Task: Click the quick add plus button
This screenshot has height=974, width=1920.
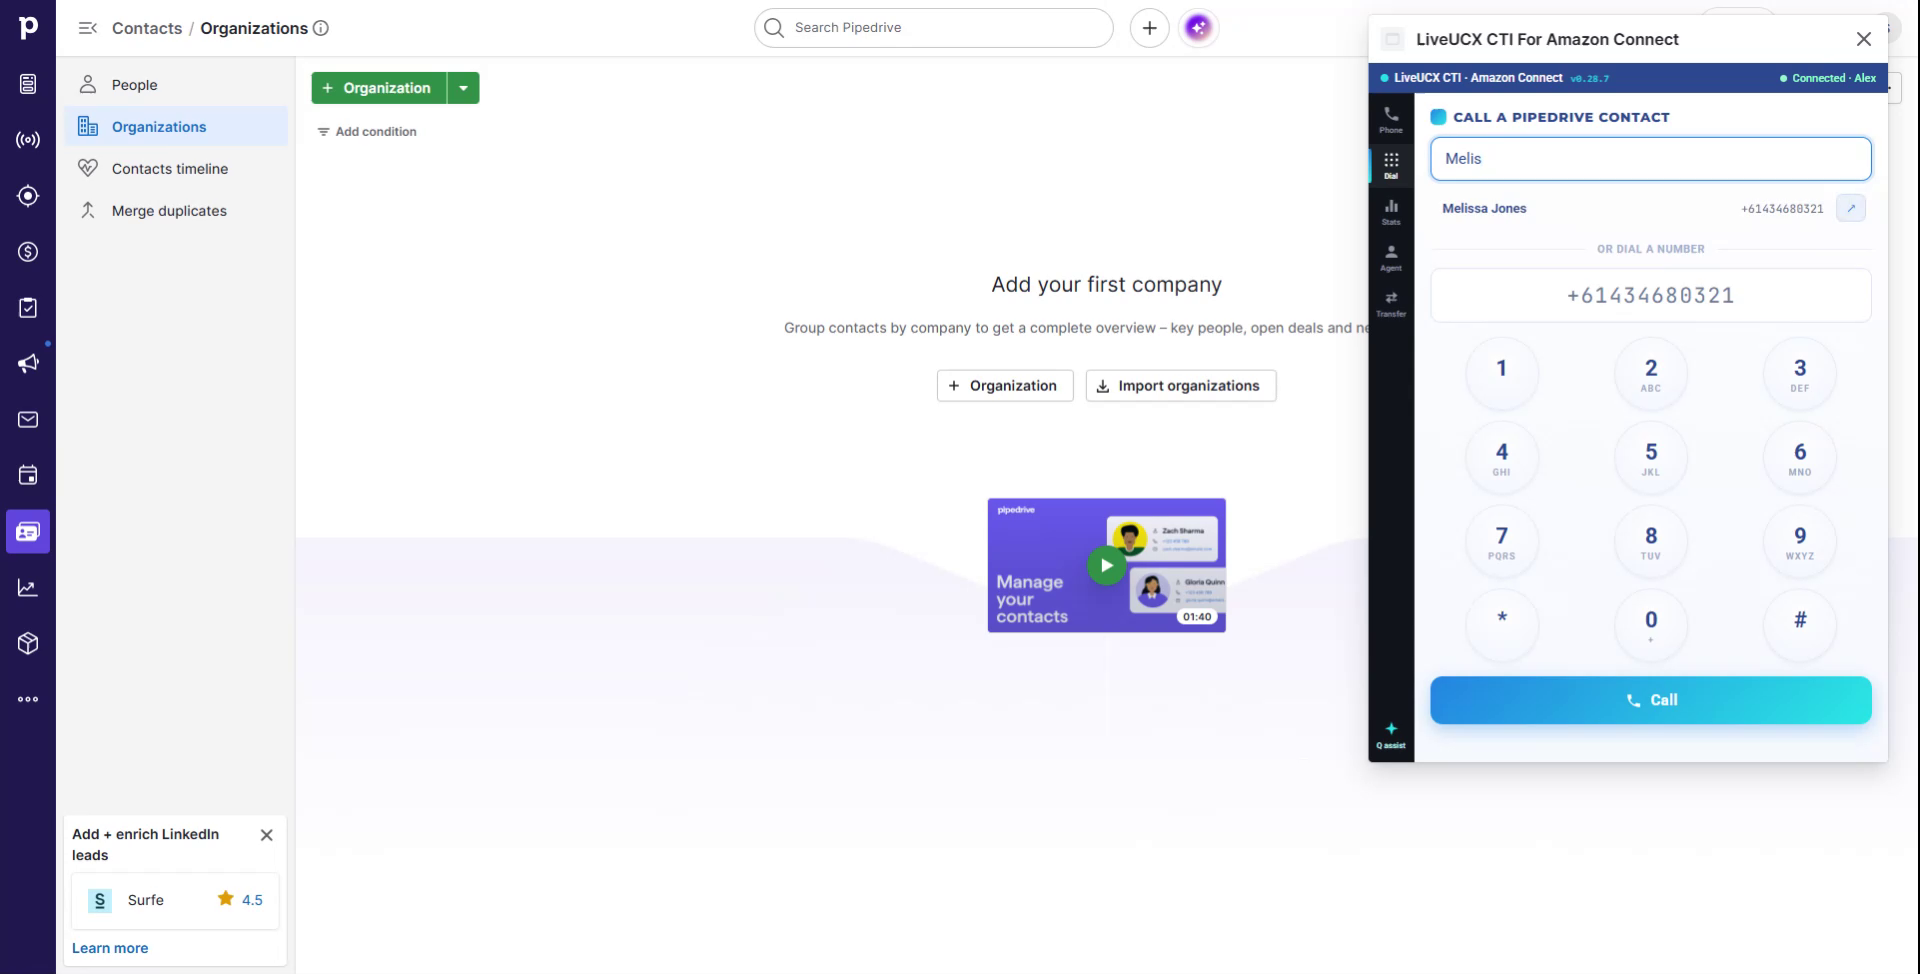Action: coord(1150,28)
